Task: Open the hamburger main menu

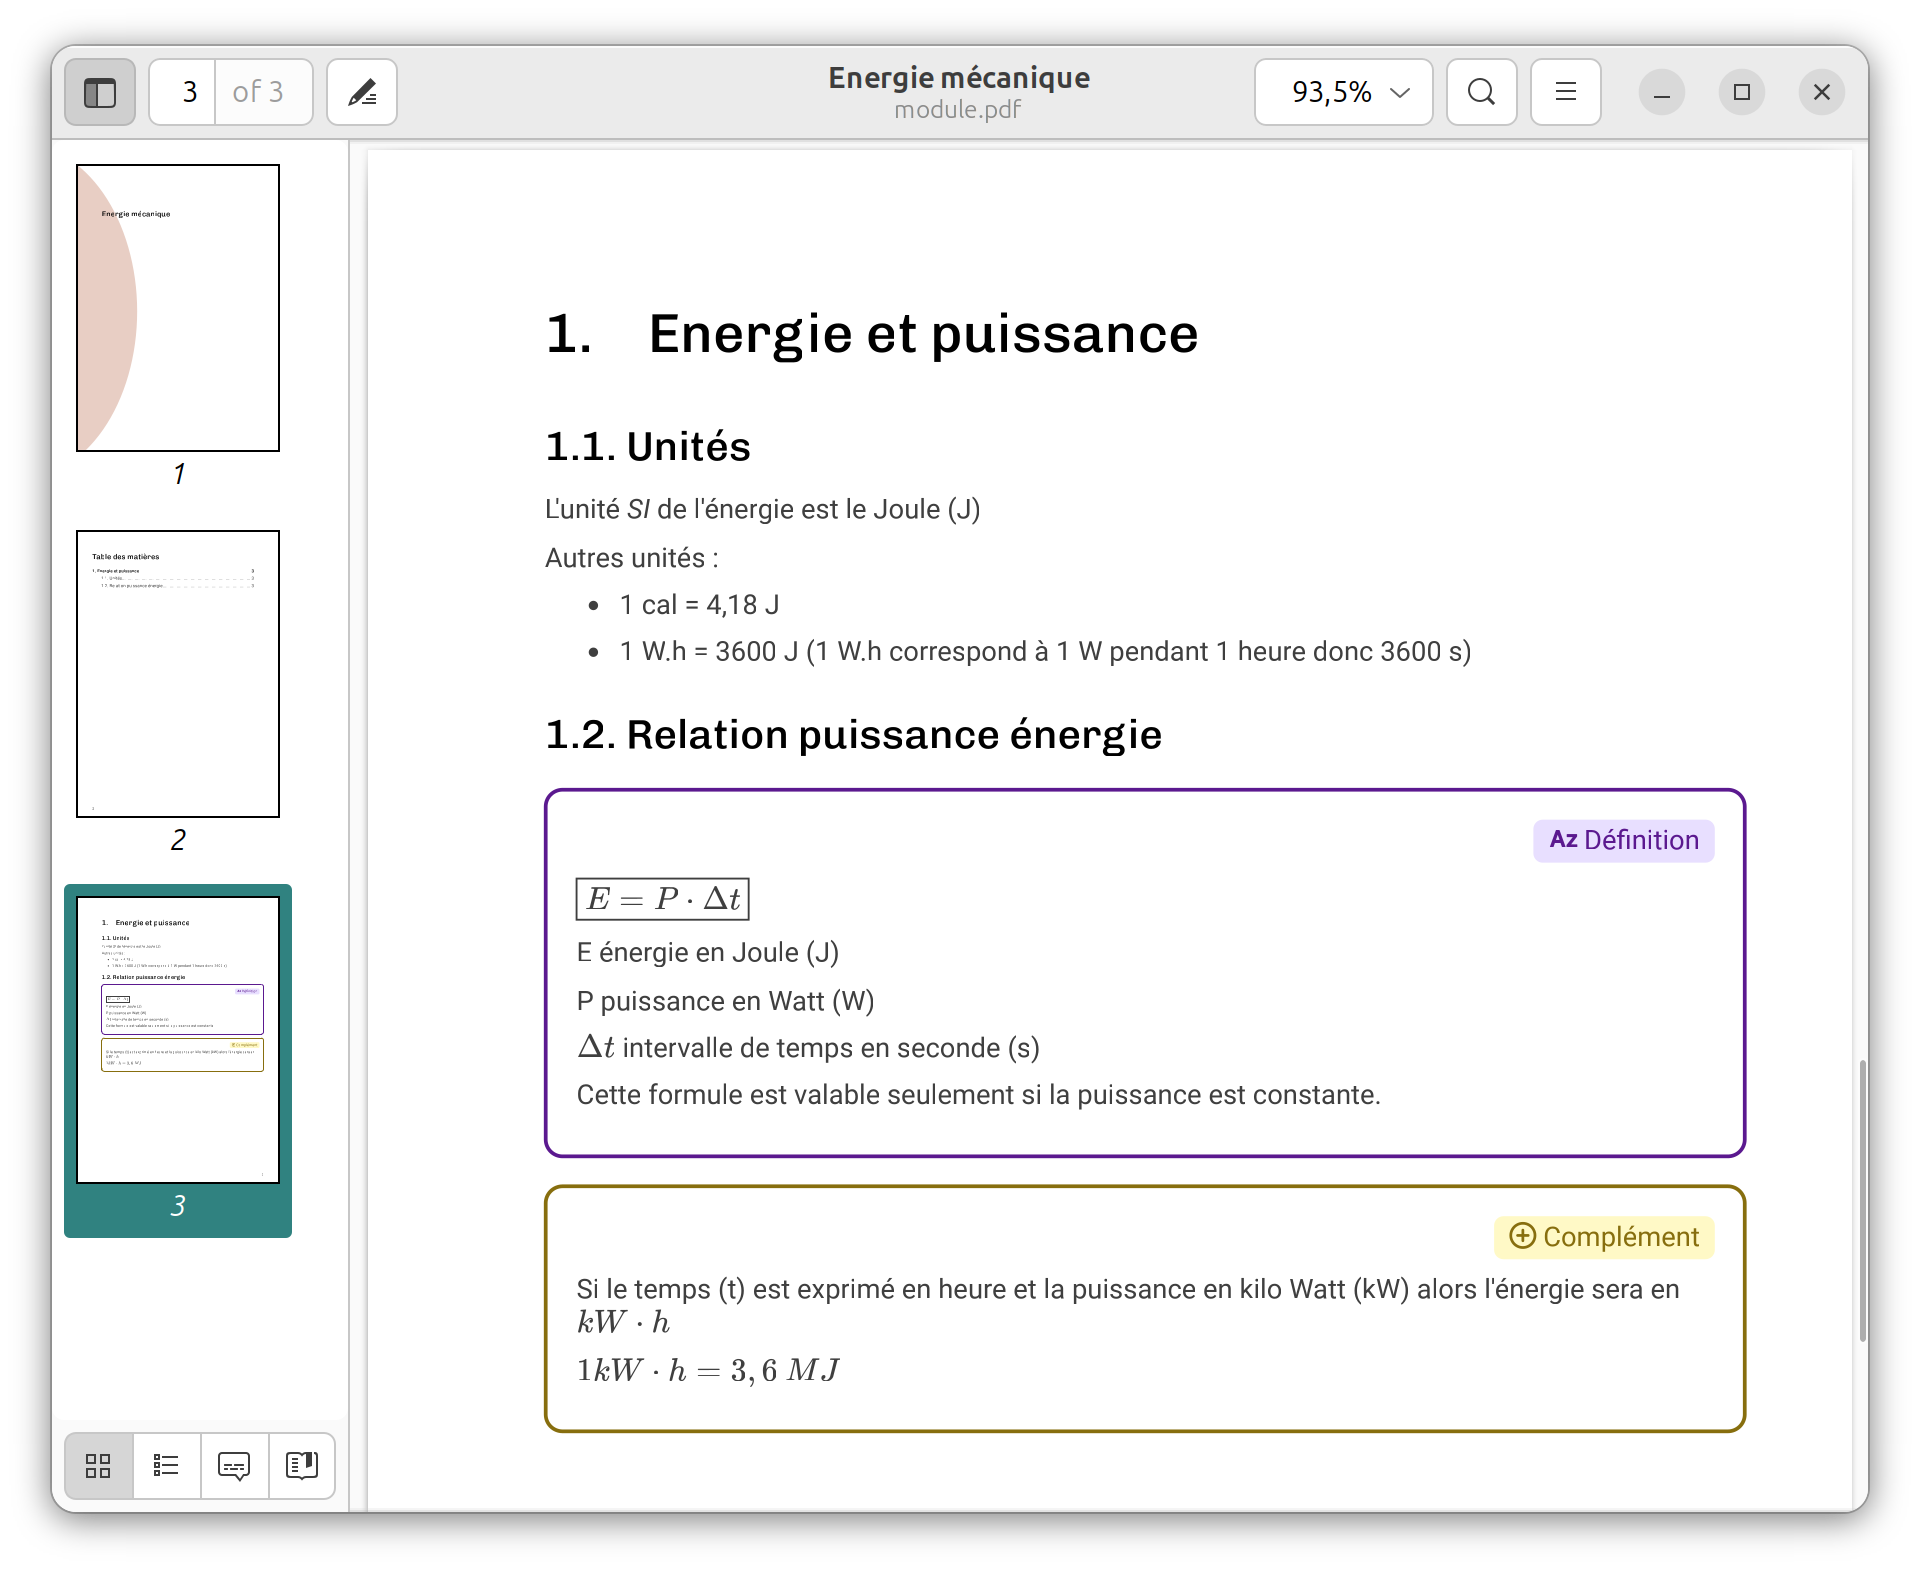Action: pos(1565,92)
